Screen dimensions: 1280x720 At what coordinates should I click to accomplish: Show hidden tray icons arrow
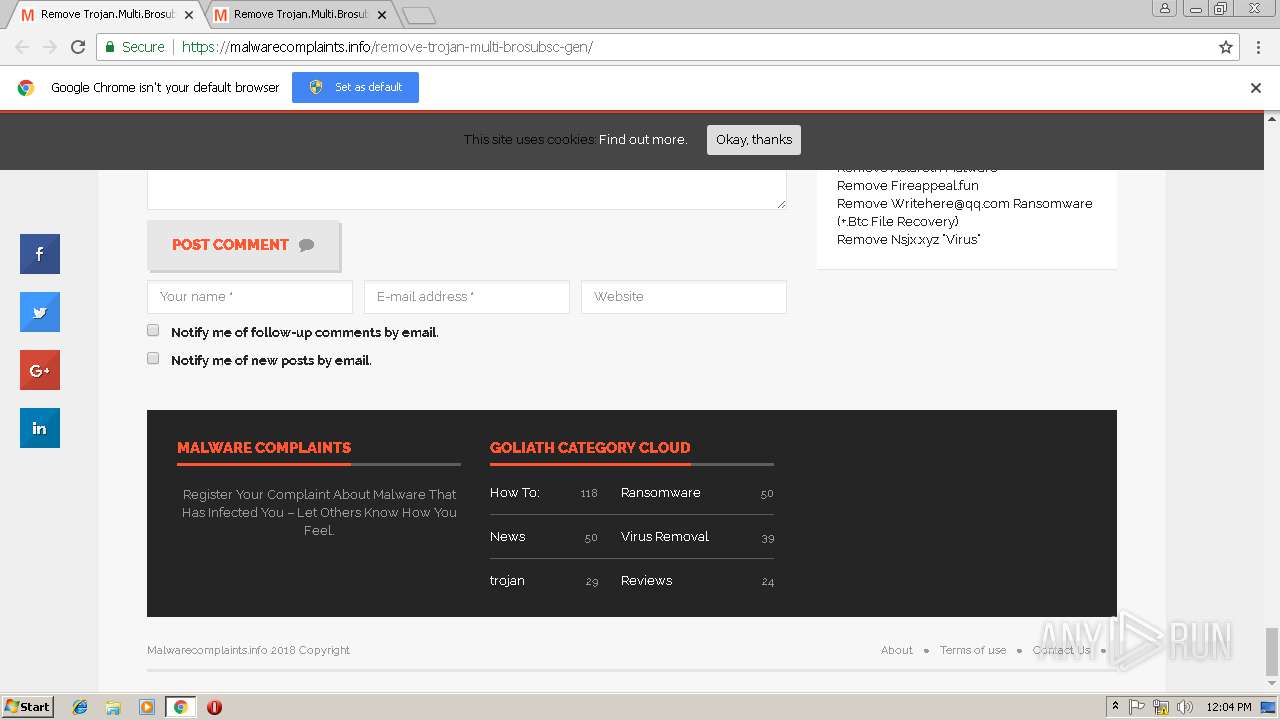pos(1115,707)
